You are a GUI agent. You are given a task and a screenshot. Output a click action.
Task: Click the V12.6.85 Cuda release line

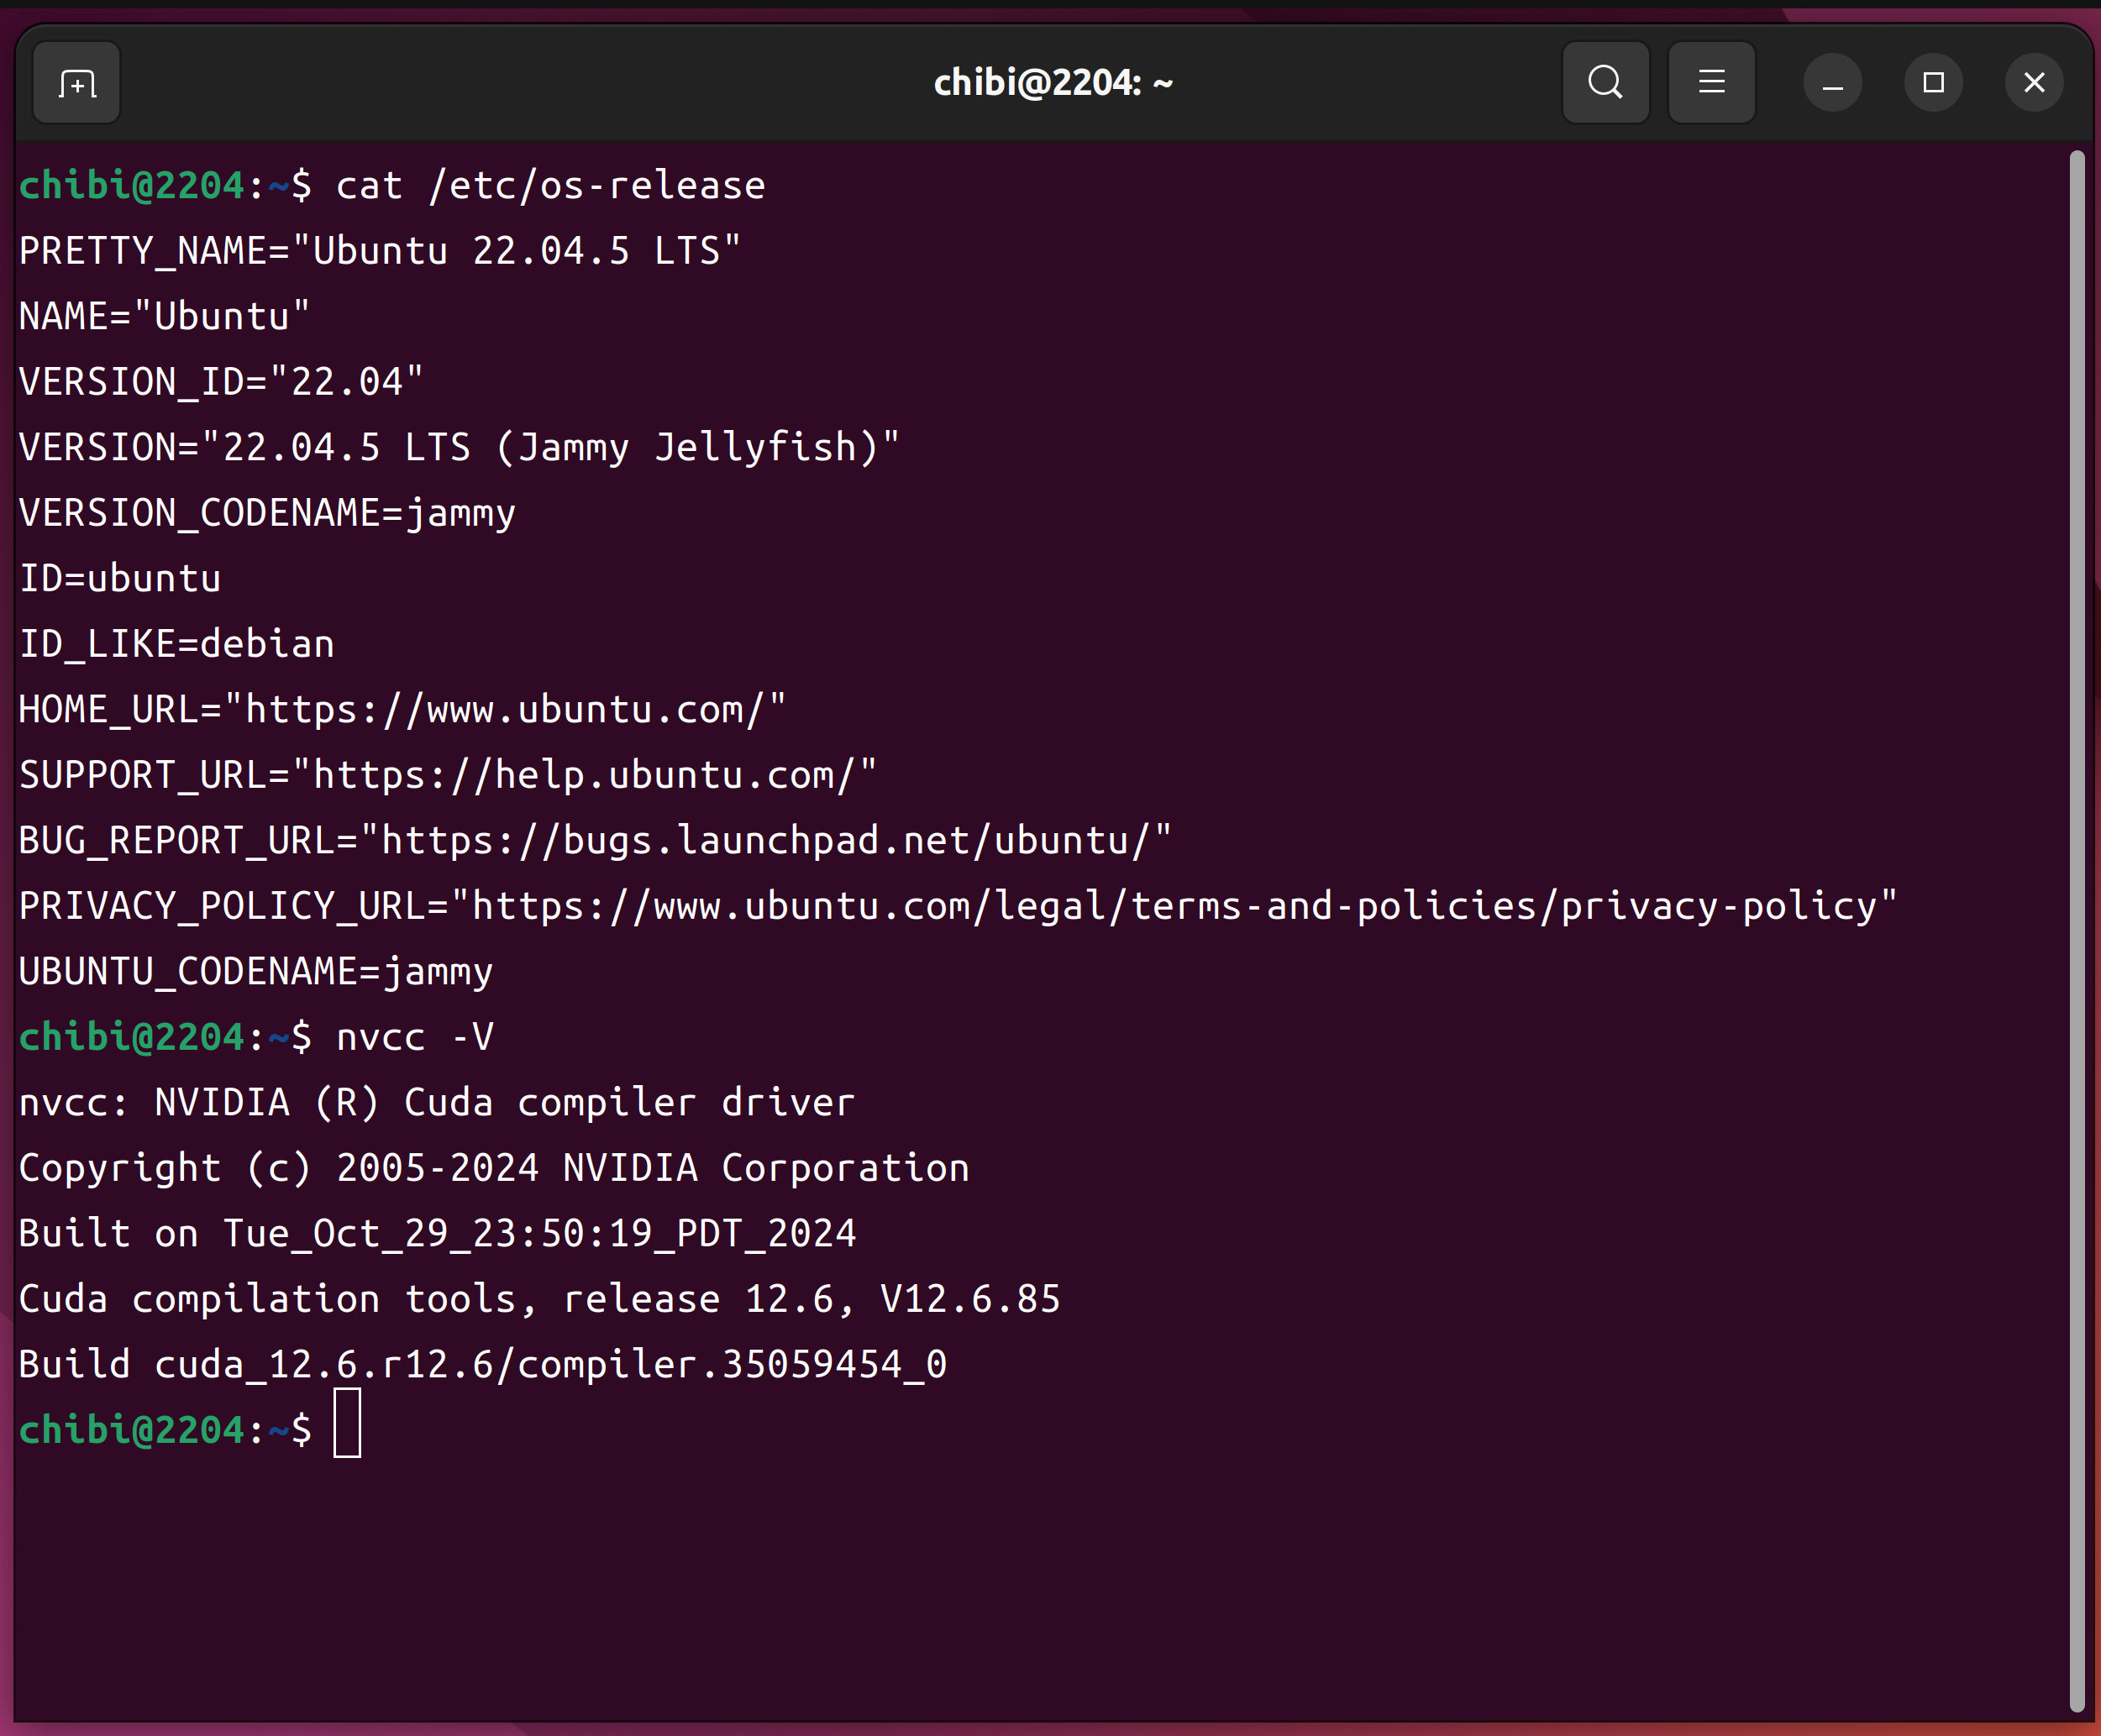click(540, 1300)
